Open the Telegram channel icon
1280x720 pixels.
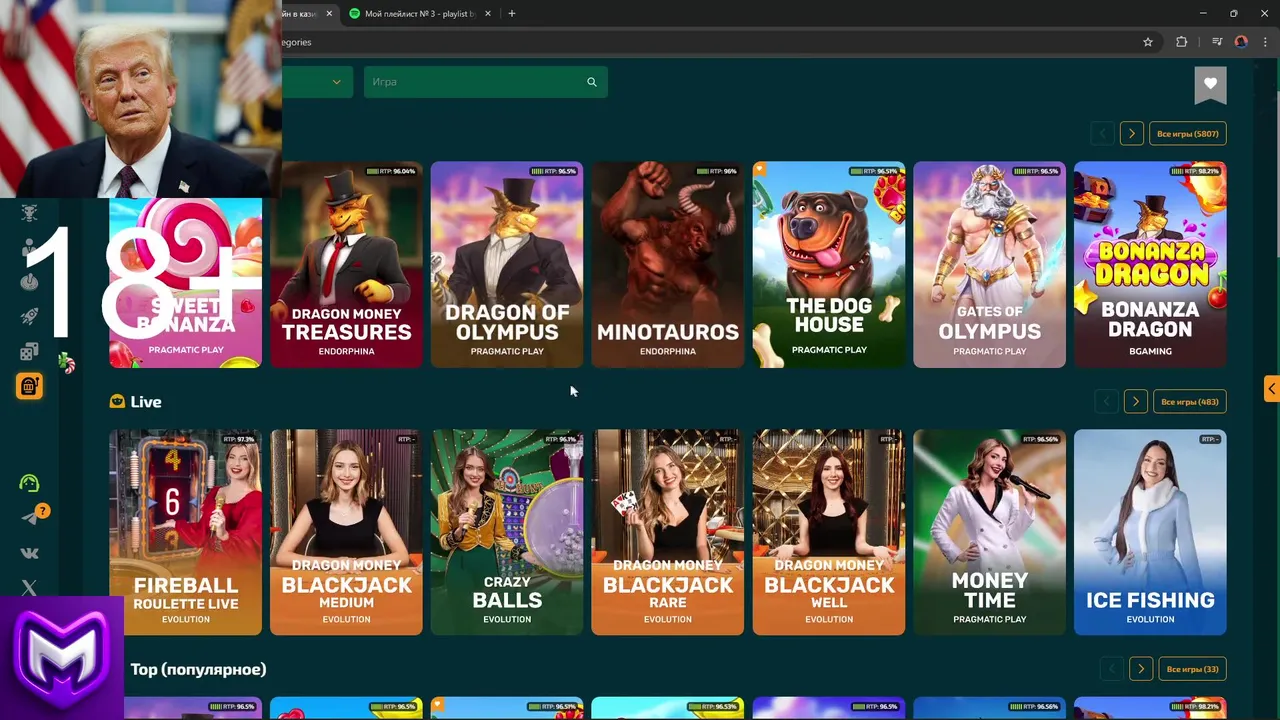30,518
